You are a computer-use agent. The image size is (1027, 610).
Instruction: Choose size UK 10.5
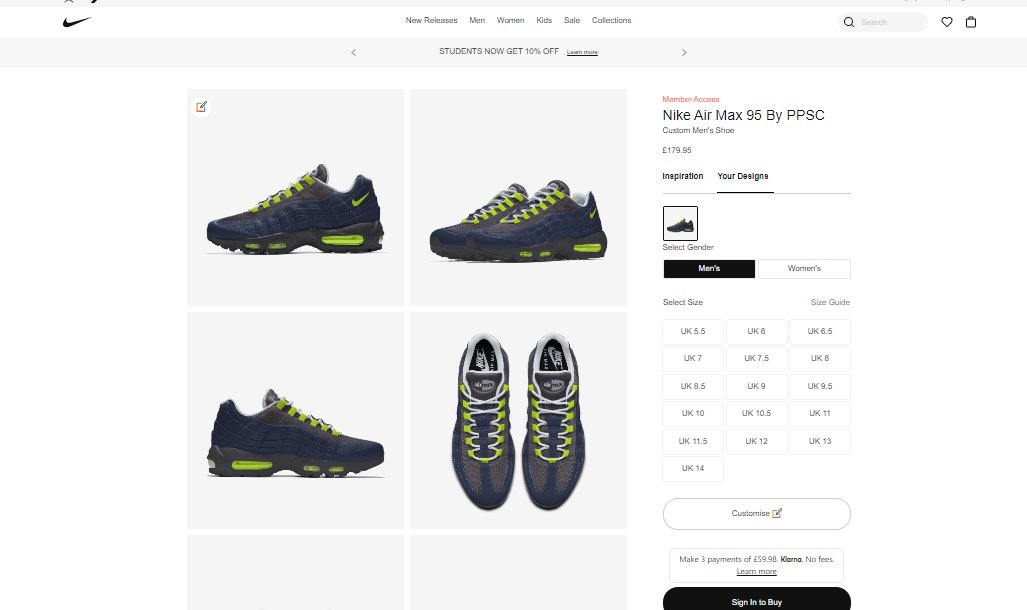[x=756, y=413]
